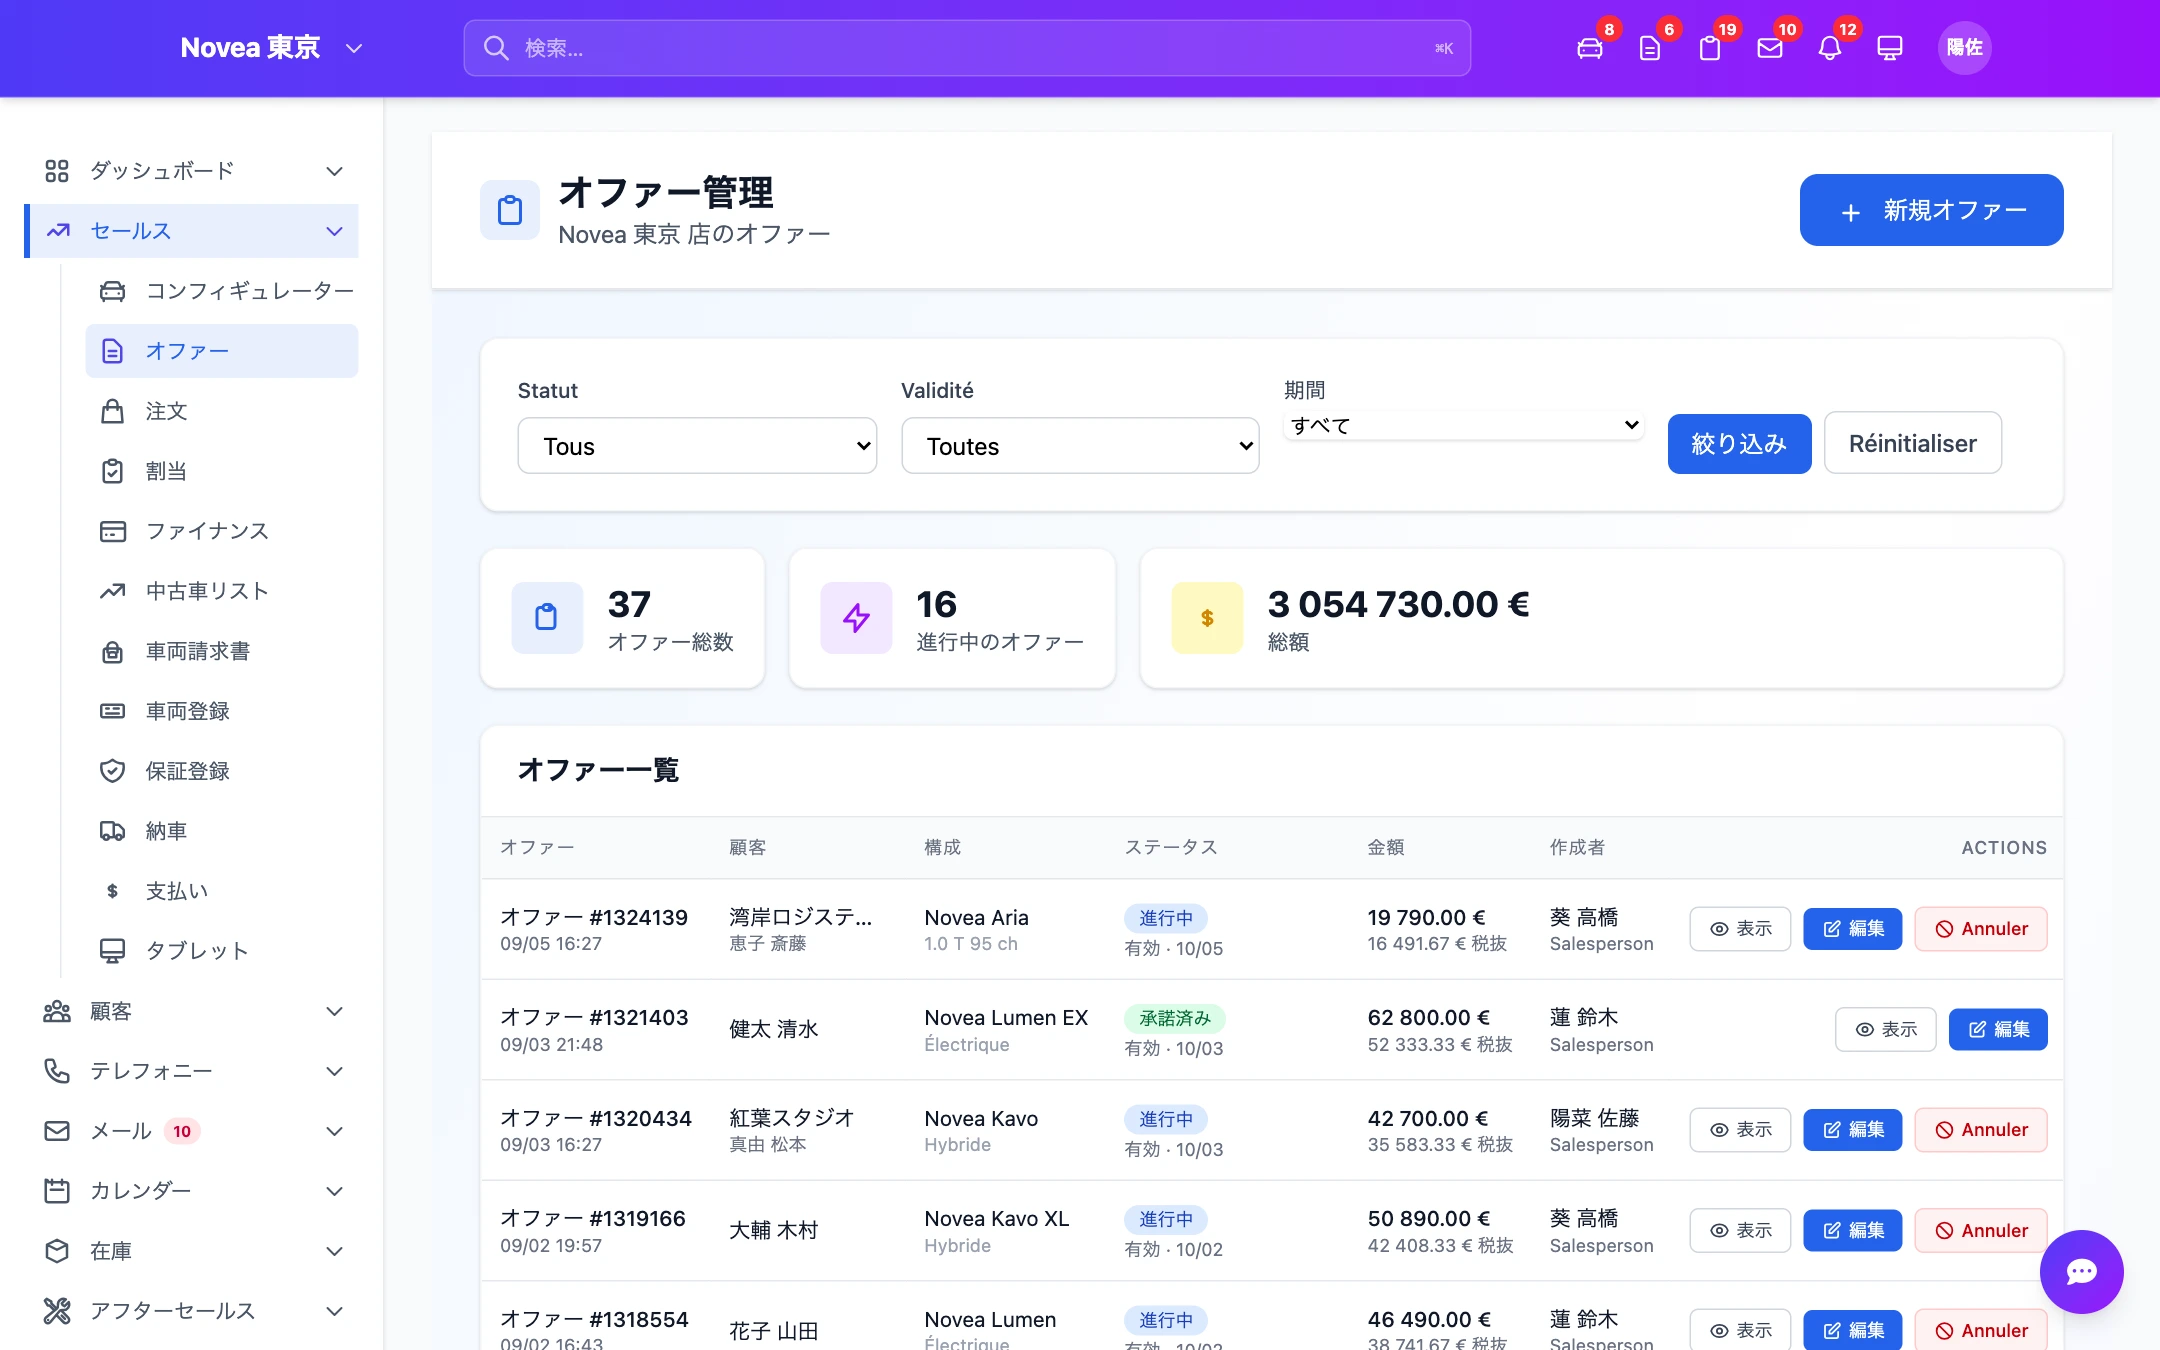
Task: Click ダッシュボード grid icon in sidebar
Action: click(57, 171)
